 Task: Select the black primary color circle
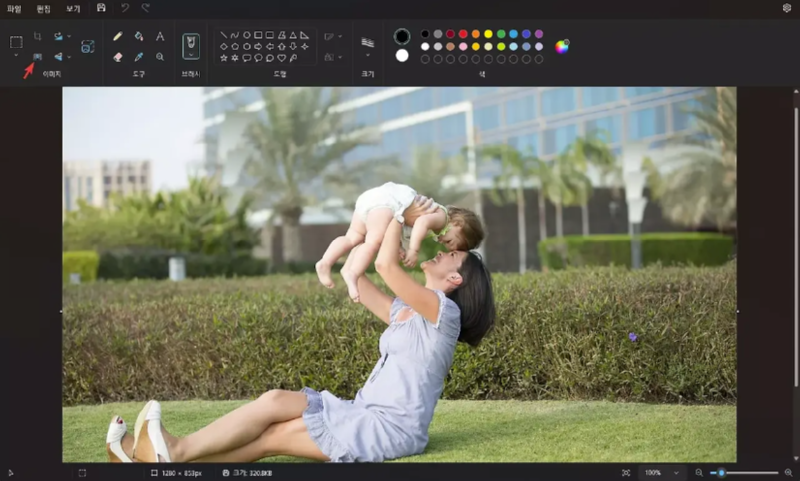point(402,36)
